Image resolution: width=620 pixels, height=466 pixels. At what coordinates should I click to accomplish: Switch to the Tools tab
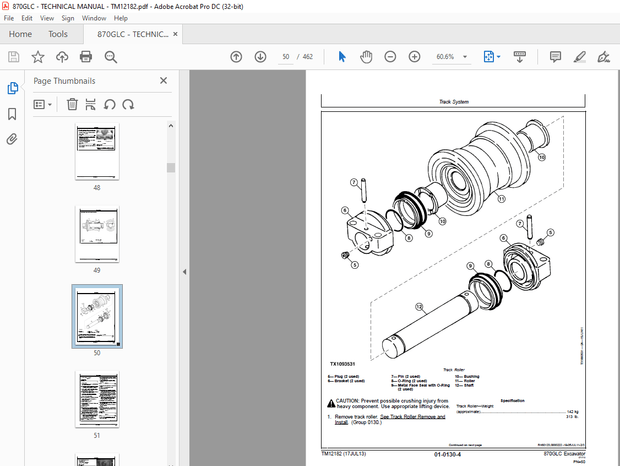coord(58,34)
